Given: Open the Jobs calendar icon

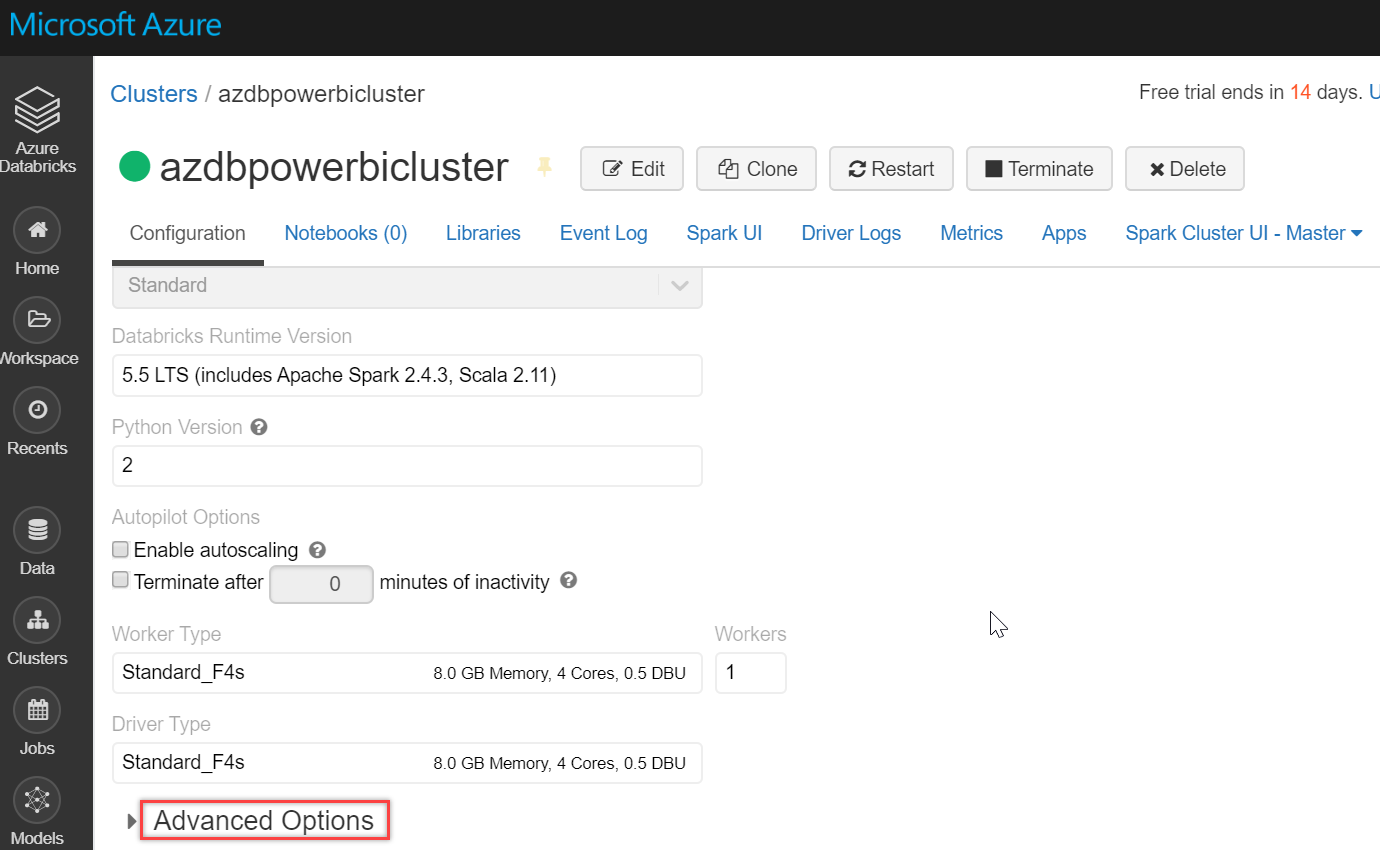Looking at the screenshot, I should tap(37, 710).
